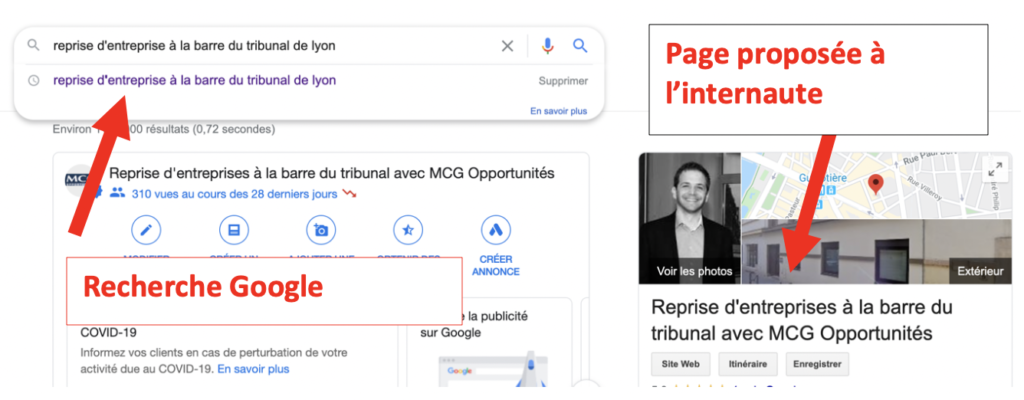Viewport: 1024px width, 400px height.
Task: Submit query using the blue magnifier icon
Action: 580,46
